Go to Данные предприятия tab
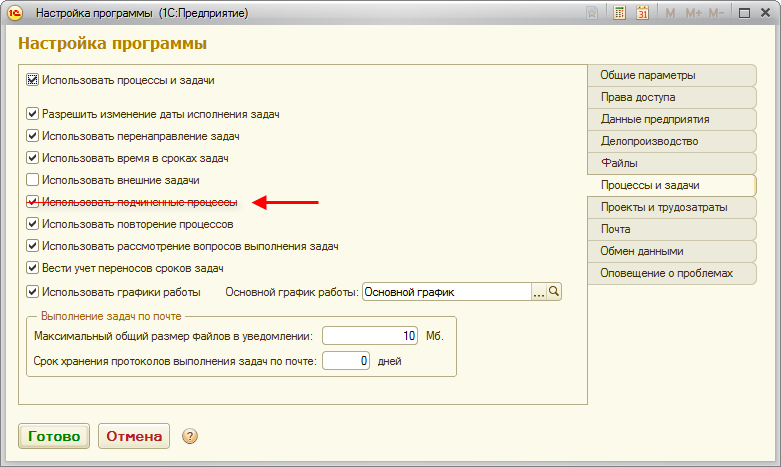 pyautogui.click(x=672, y=119)
